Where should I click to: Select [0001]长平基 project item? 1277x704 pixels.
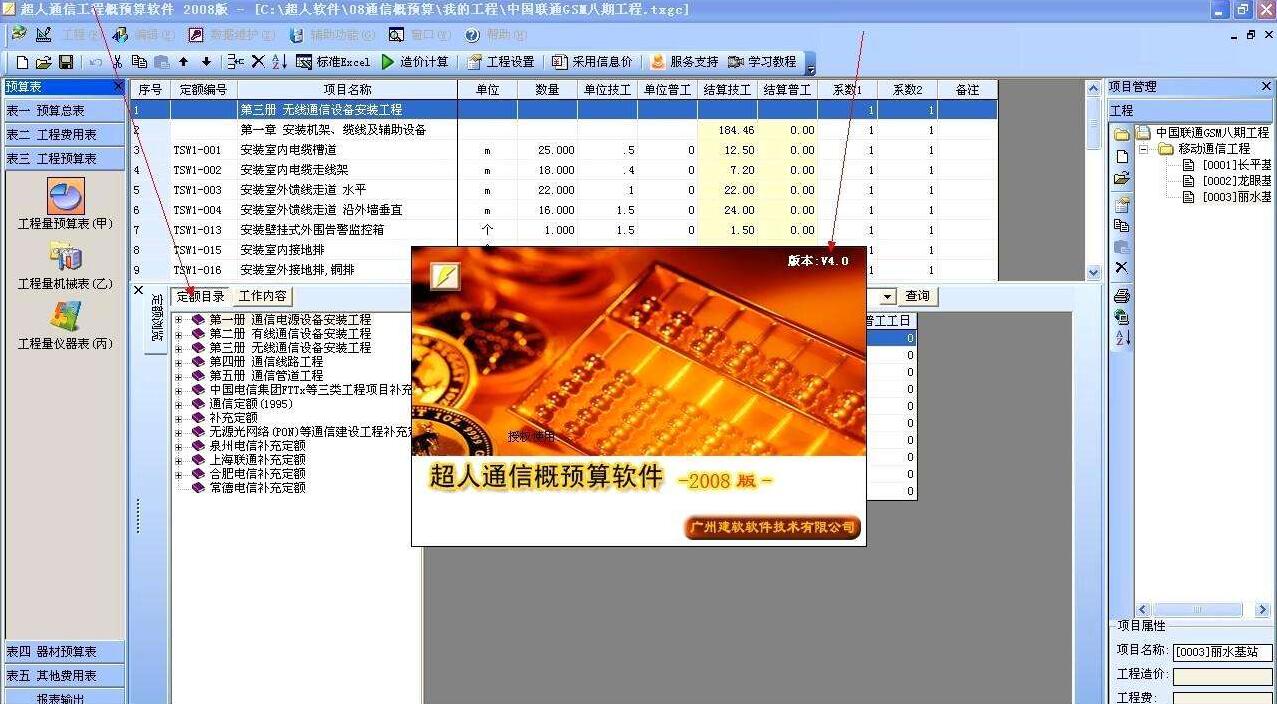pyautogui.click(x=1236, y=165)
